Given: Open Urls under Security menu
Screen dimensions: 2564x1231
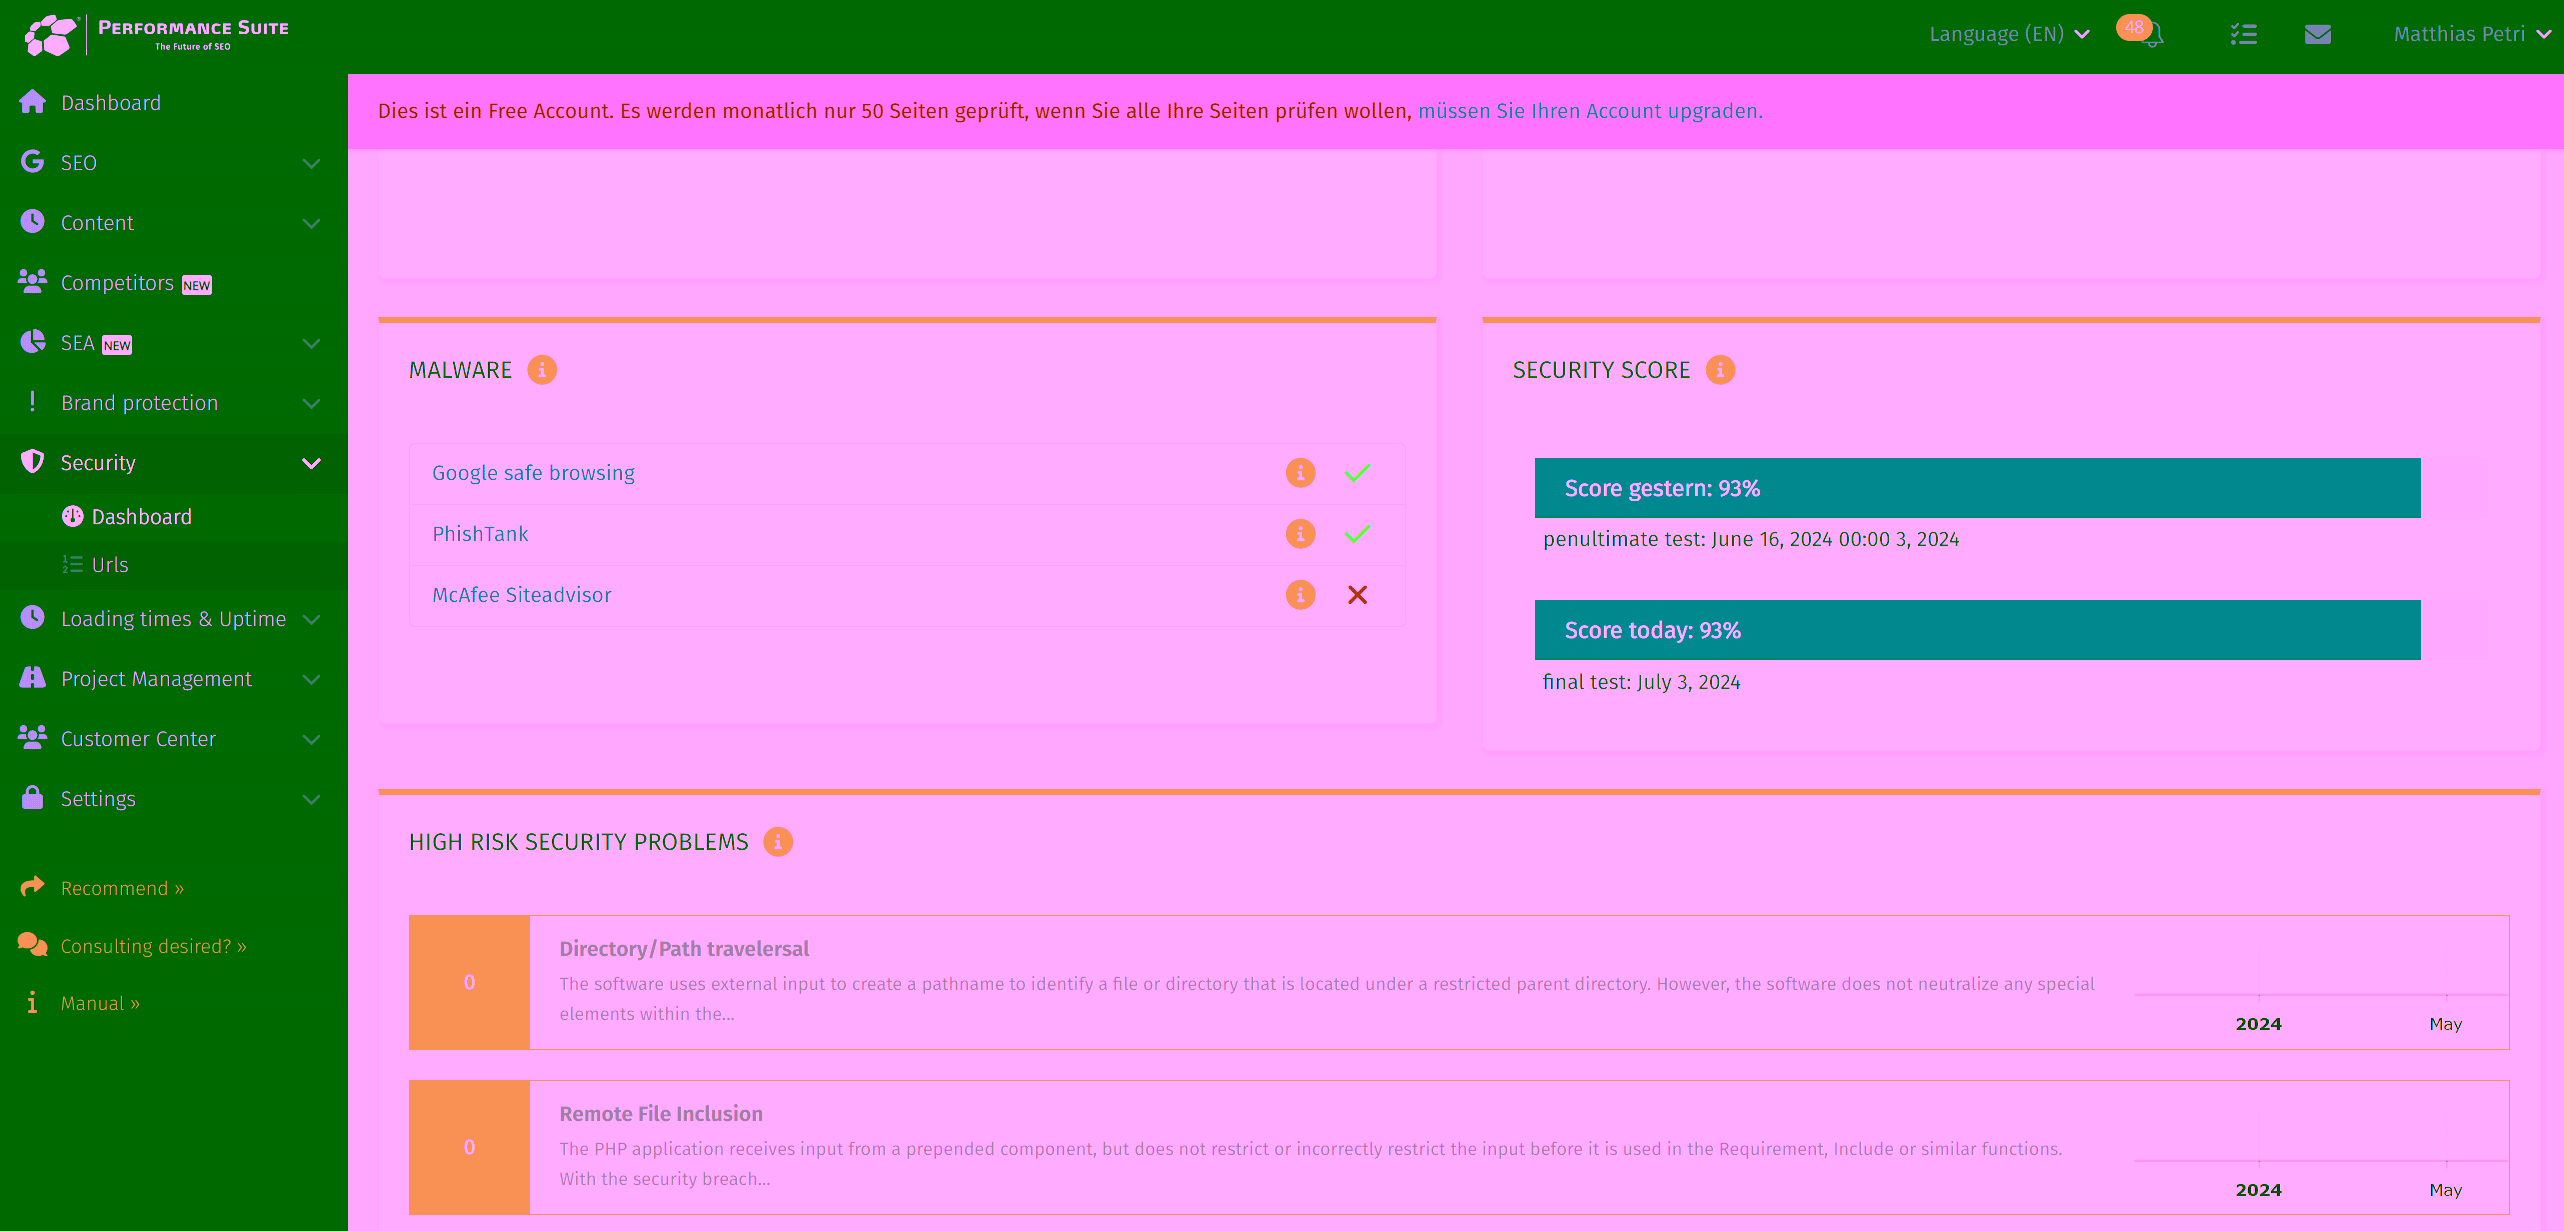Looking at the screenshot, I should (110, 565).
